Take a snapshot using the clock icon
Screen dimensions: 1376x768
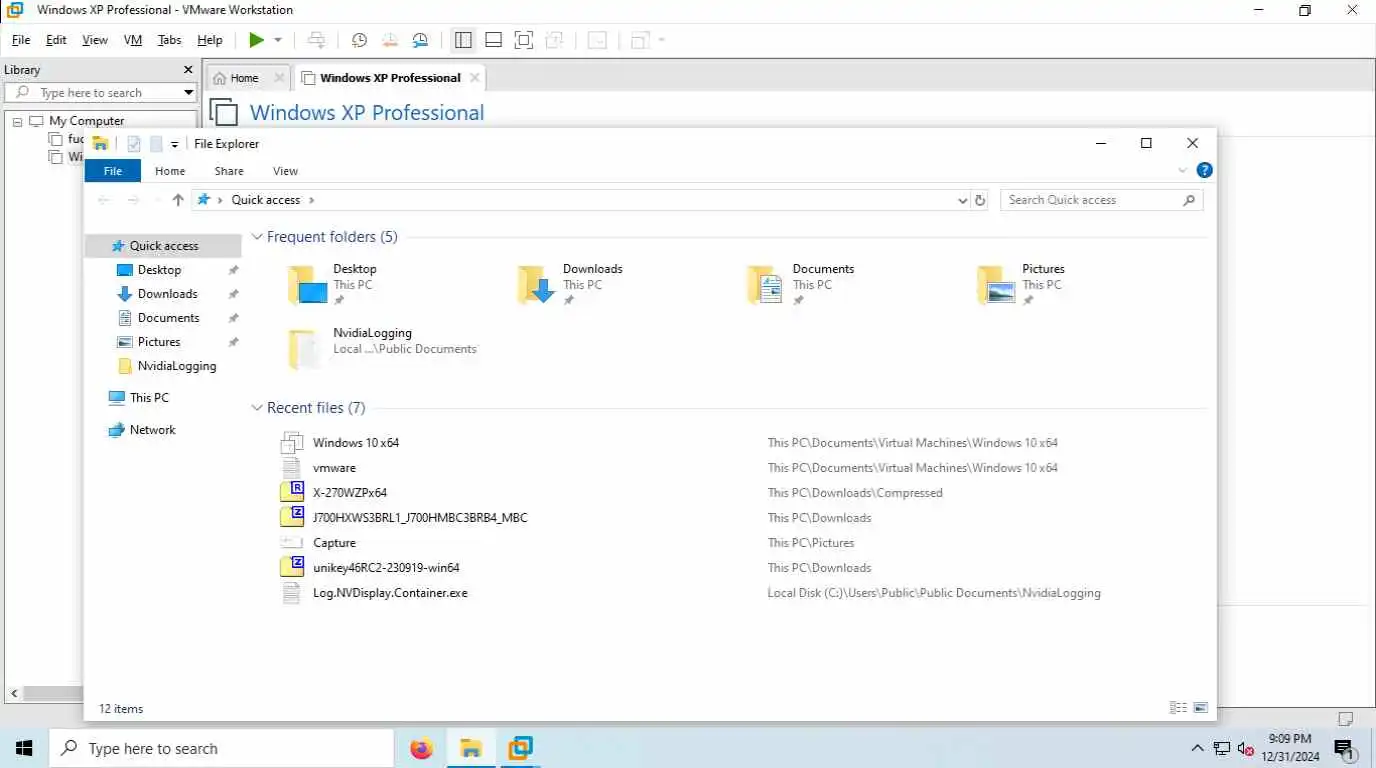pos(359,40)
